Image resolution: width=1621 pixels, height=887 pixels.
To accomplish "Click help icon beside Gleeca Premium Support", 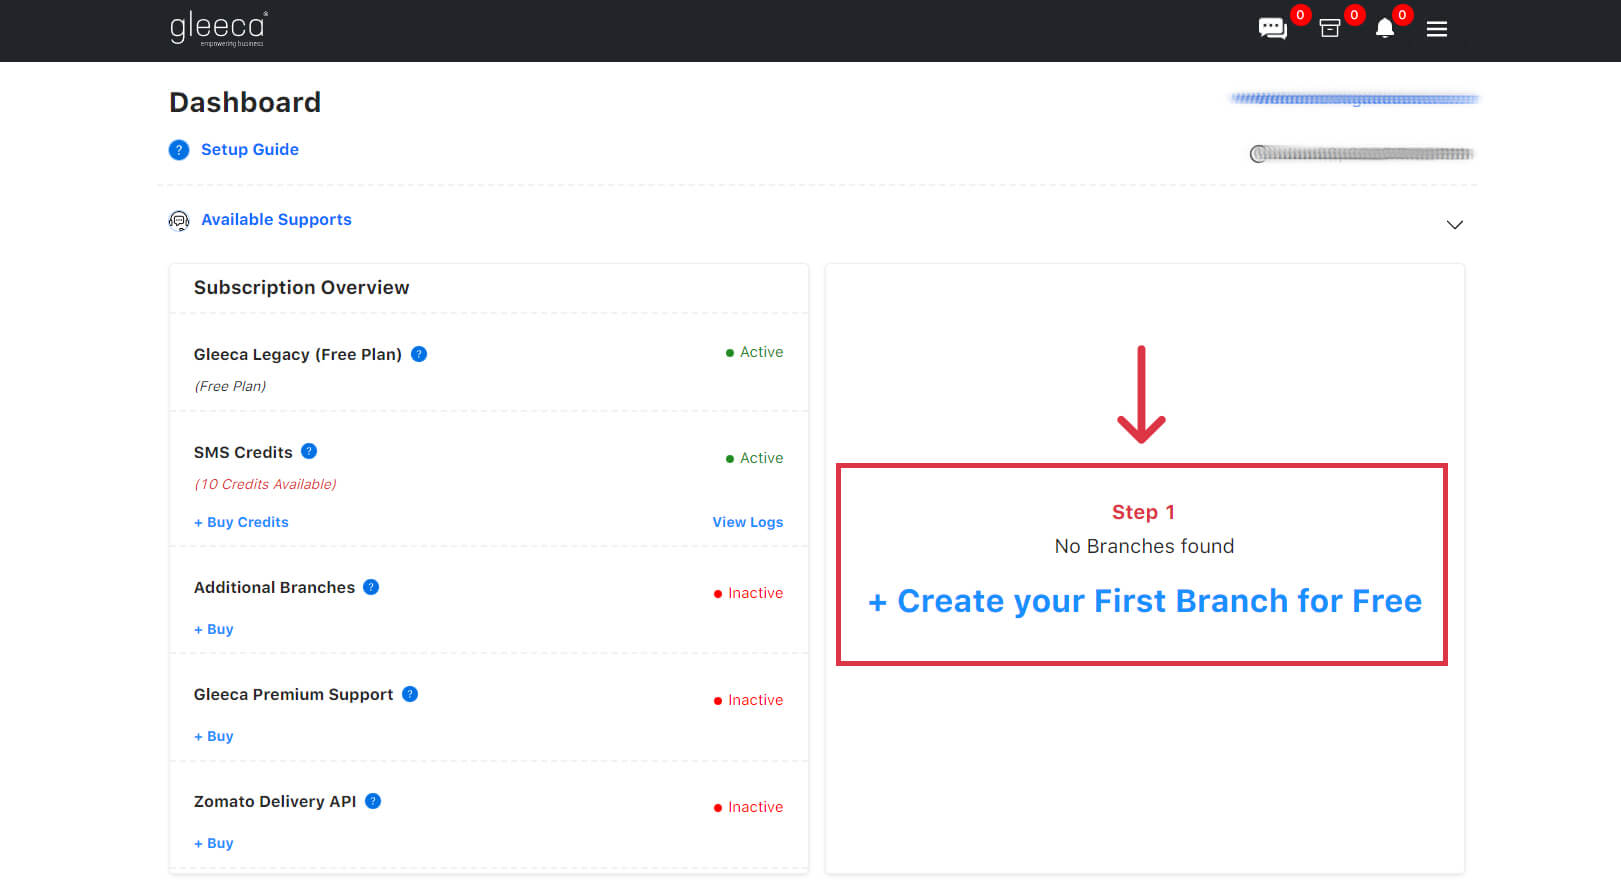I will [410, 694].
